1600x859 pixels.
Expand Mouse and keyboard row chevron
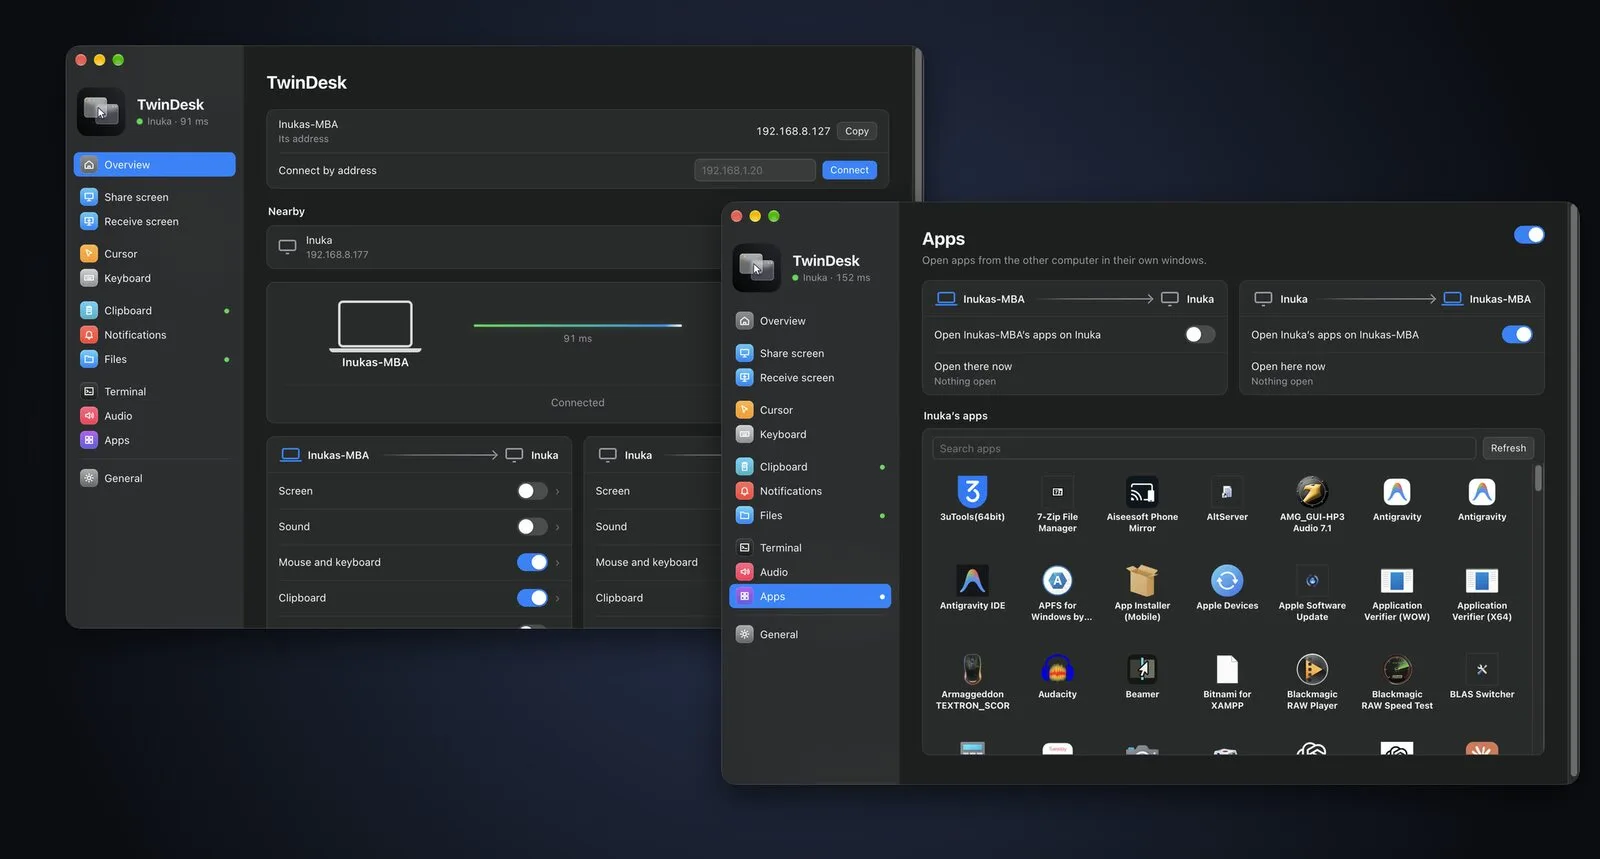pyautogui.click(x=557, y=562)
